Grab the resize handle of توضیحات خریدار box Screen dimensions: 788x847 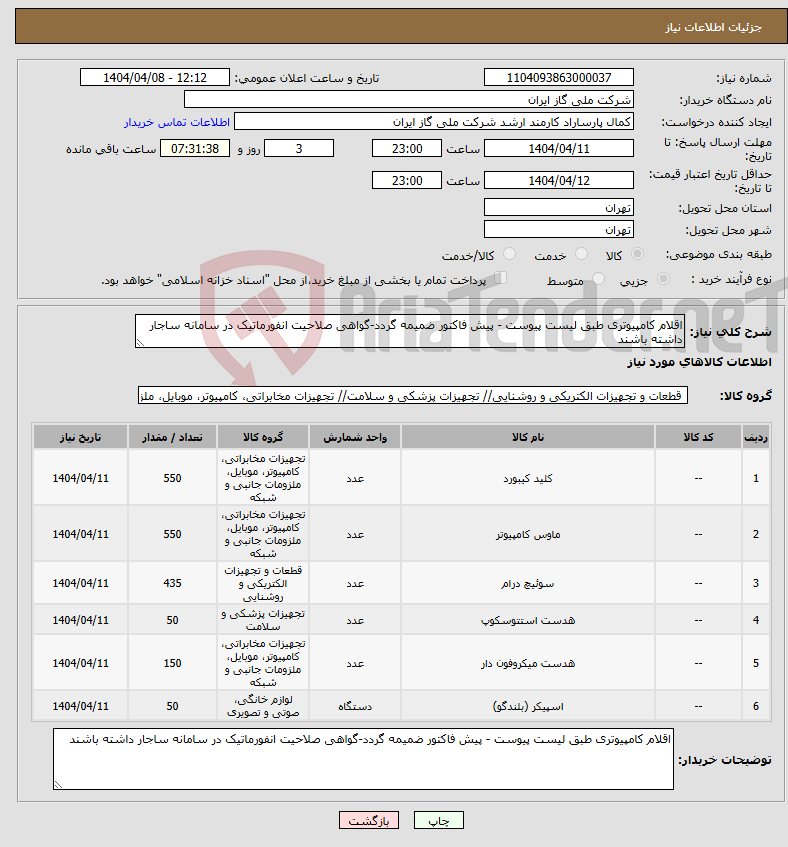point(58,785)
